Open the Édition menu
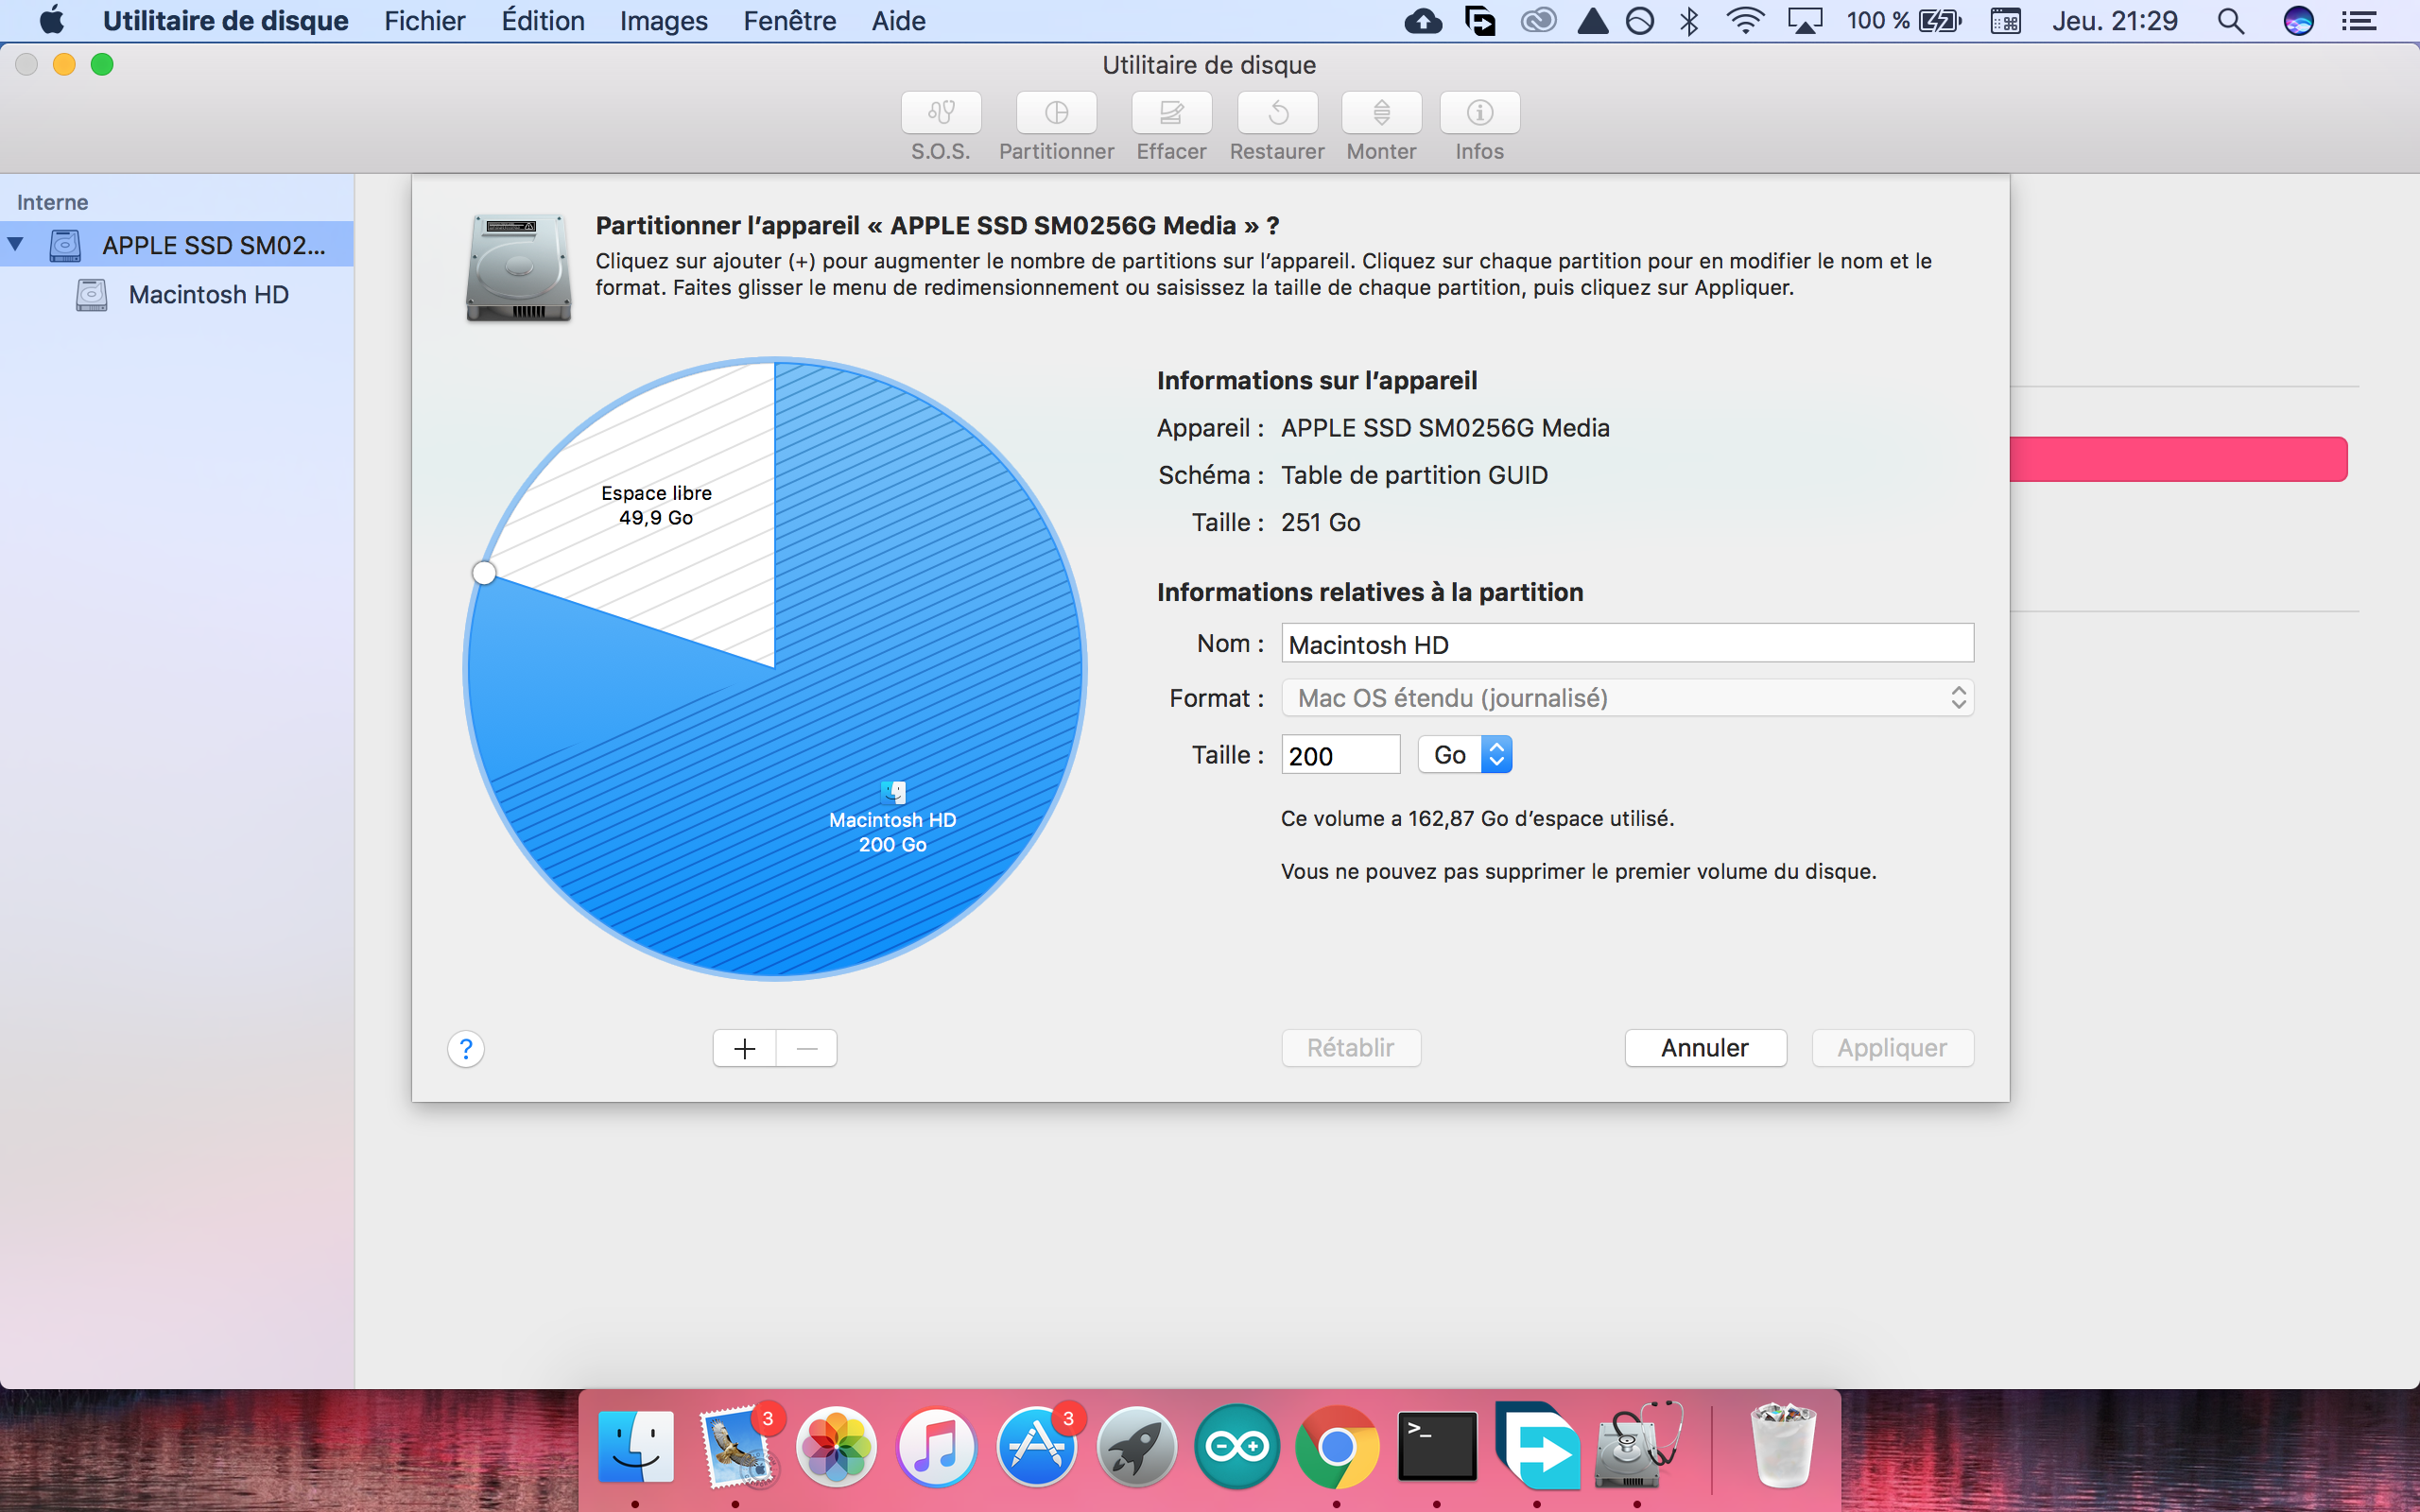2420x1512 pixels. 542,20
